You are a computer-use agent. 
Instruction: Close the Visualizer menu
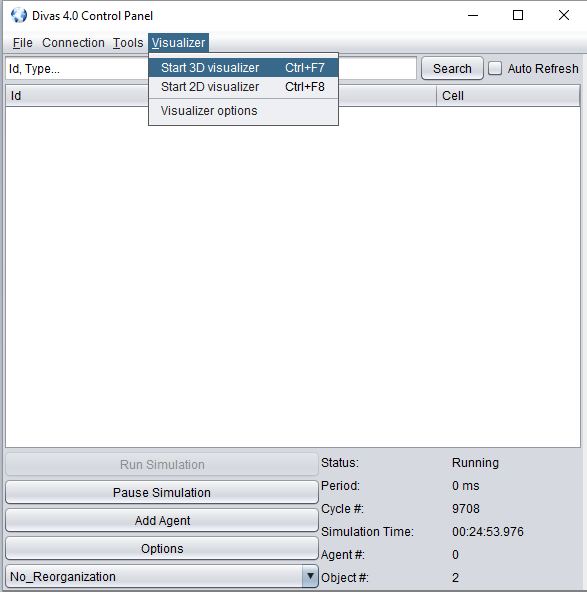point(178,43)
